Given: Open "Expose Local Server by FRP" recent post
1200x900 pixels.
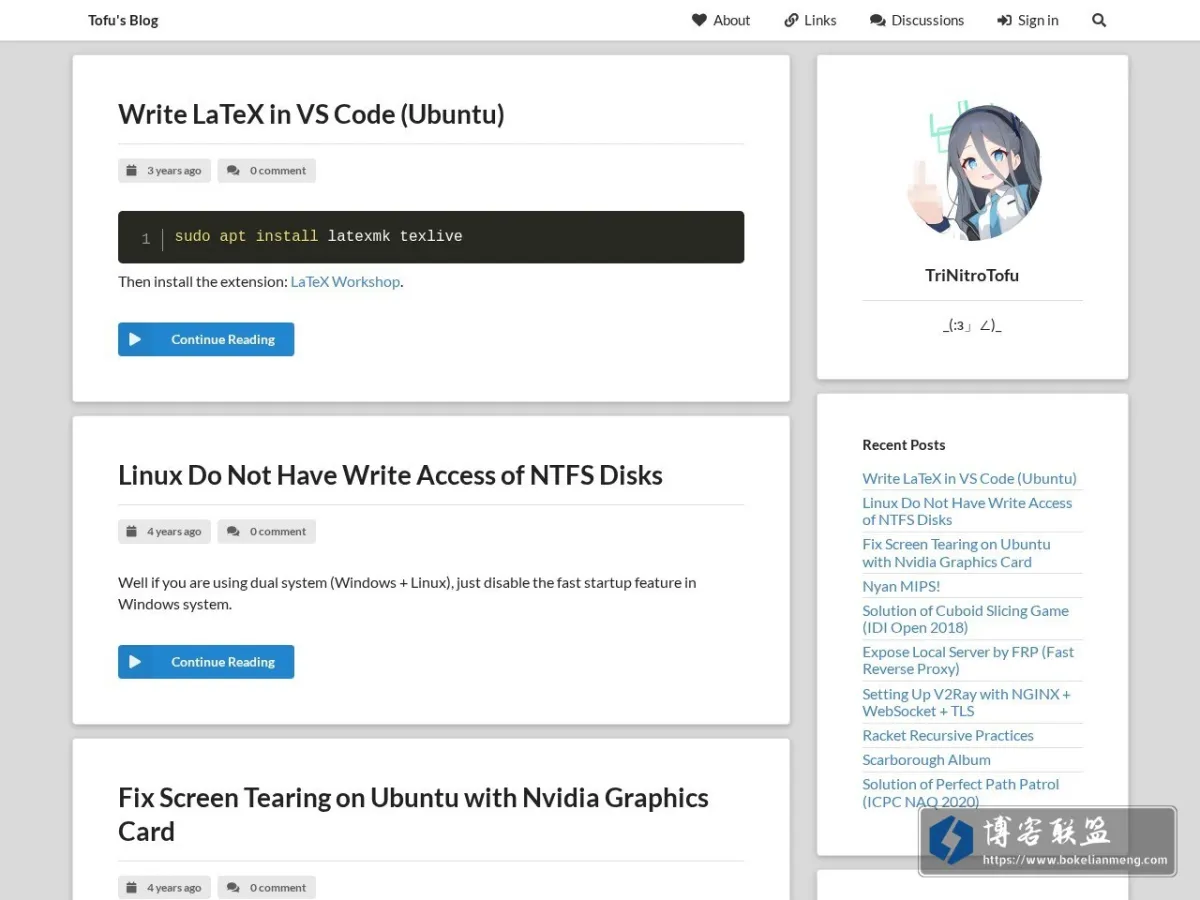Looking at the screenshot, I should pyautogui.click(x=968, y=660).
